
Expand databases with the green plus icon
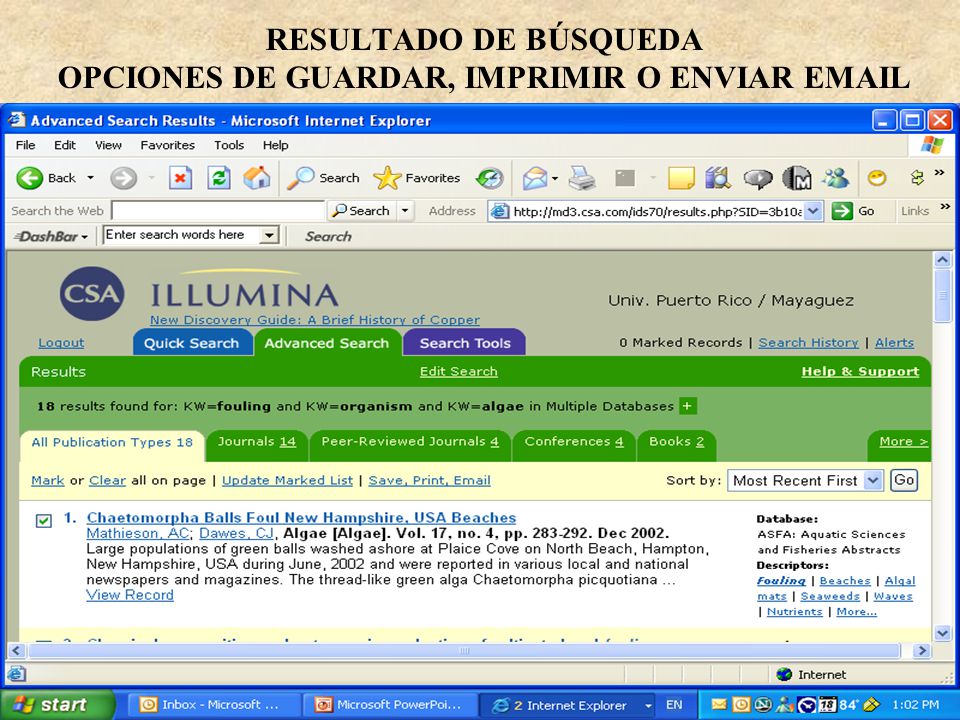(x=688, y=406)
